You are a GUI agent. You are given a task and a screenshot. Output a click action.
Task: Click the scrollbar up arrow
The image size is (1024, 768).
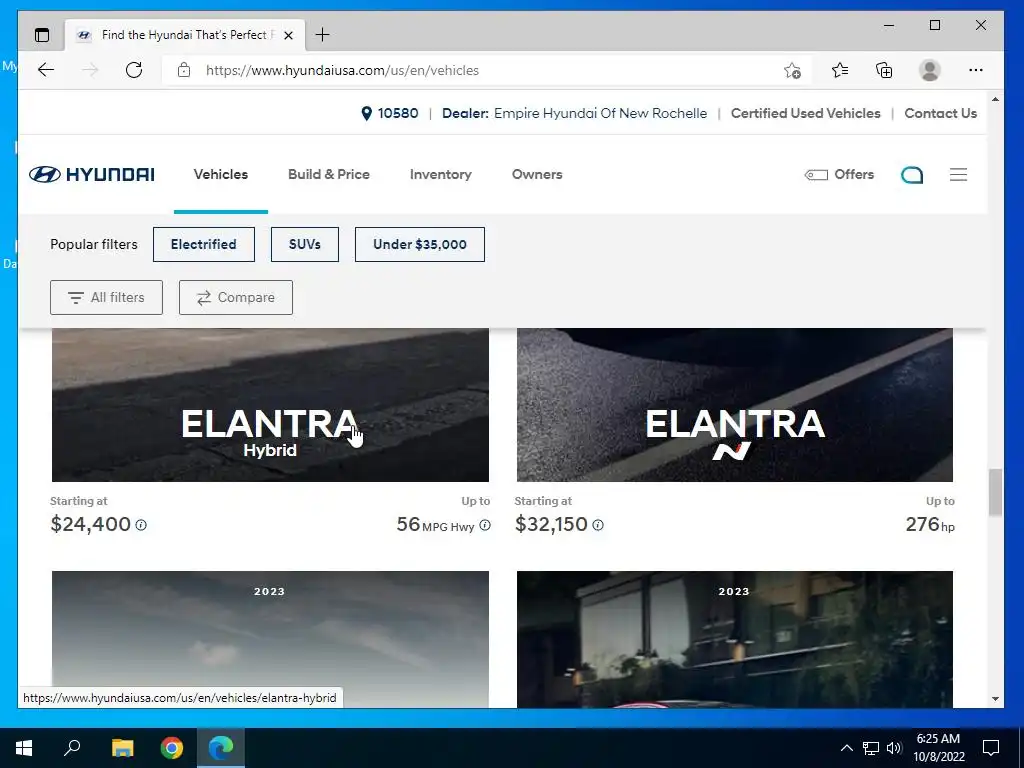pyautogui.click(x=995, y=99)
